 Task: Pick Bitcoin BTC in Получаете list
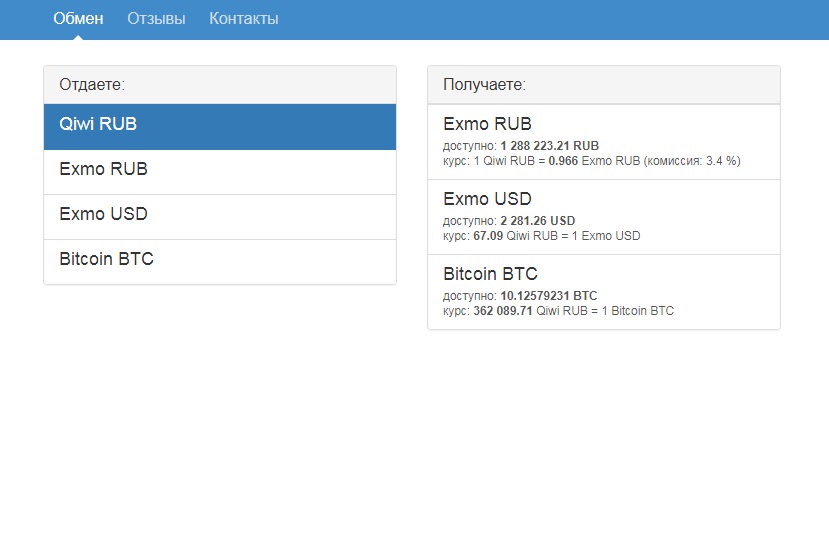pyautogui.click(x=604, y=292)
